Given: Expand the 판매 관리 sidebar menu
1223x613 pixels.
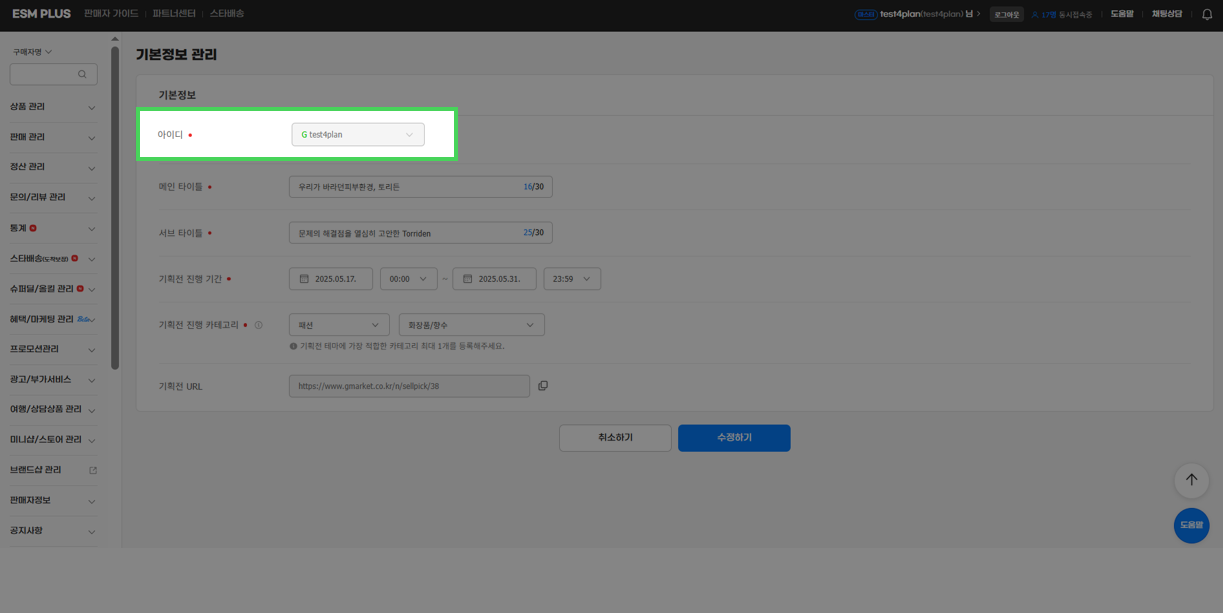Looking at the screenshot, I should pos(53,137).
